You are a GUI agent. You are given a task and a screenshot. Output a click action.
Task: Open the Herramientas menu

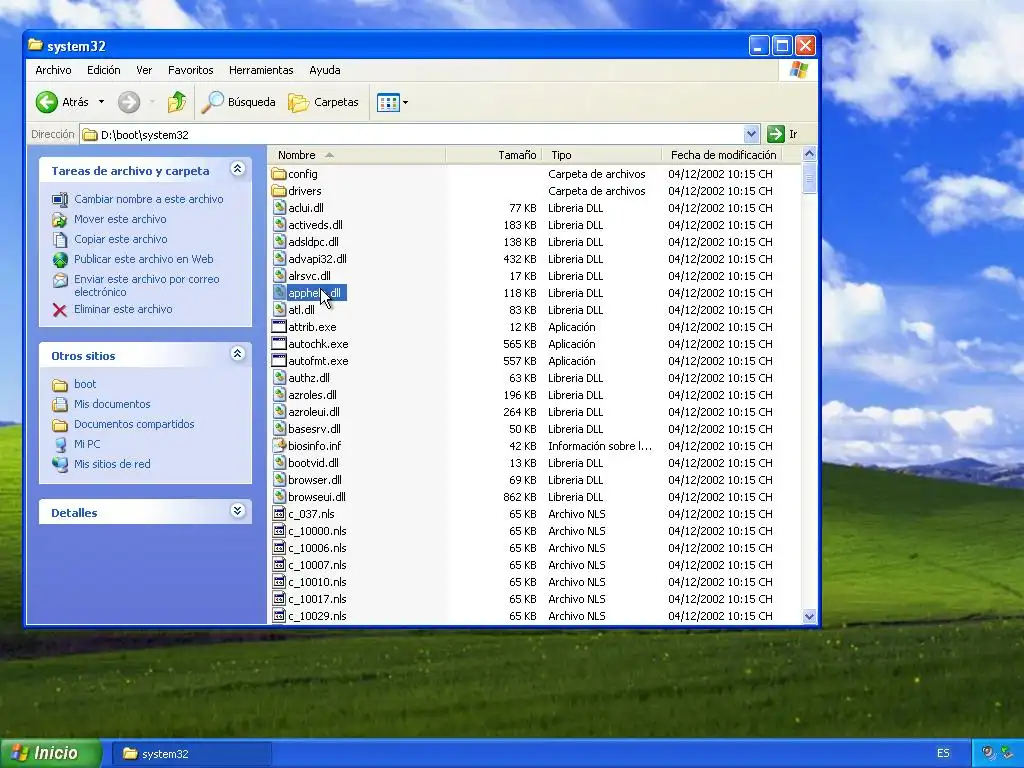(x=261, y=70)
